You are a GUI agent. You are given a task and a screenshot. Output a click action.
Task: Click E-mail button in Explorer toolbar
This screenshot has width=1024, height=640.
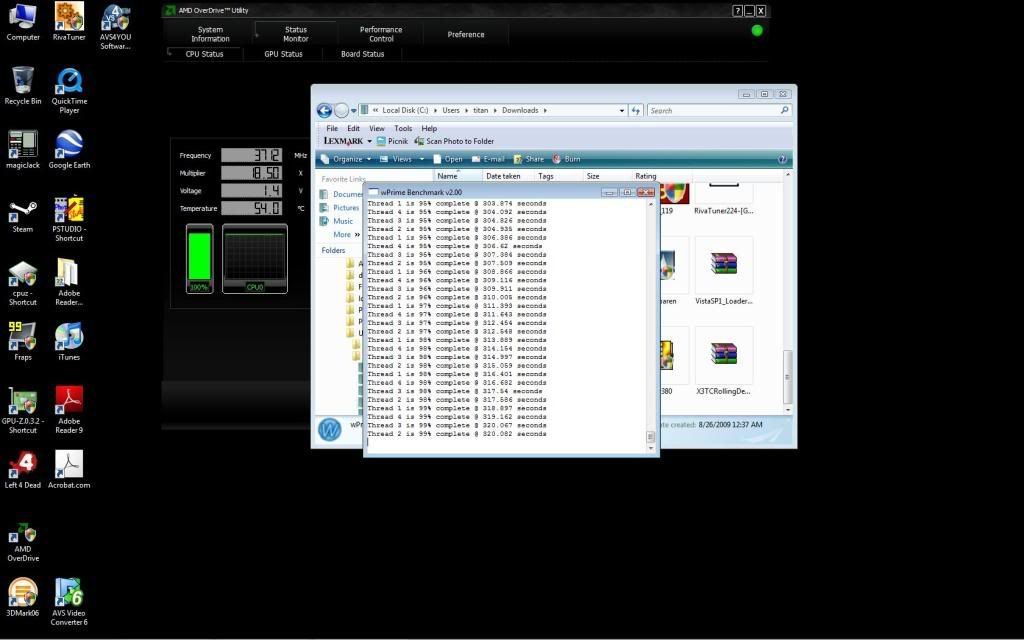click(x=488, y=159)
